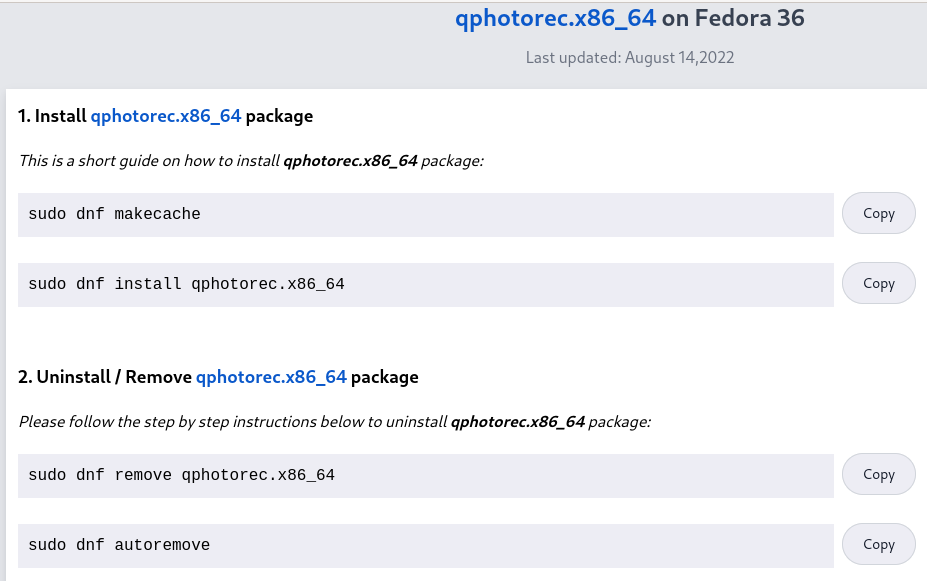Open the qphotorec.x86_64 link in page title
The height and width of the screenshot is (581, 927).
(555, 18)
